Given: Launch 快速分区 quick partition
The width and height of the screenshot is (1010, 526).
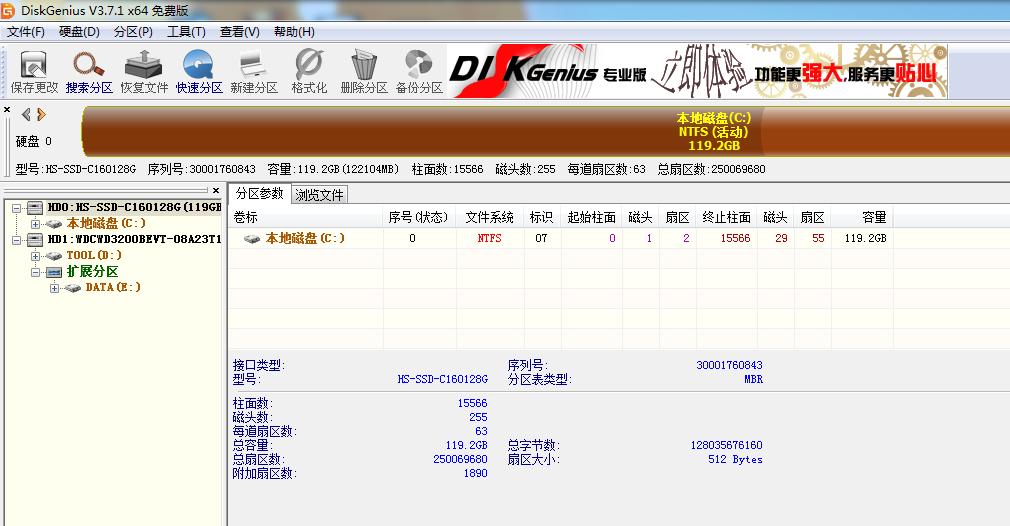Looking at the screenshot, I should (199, 72).
